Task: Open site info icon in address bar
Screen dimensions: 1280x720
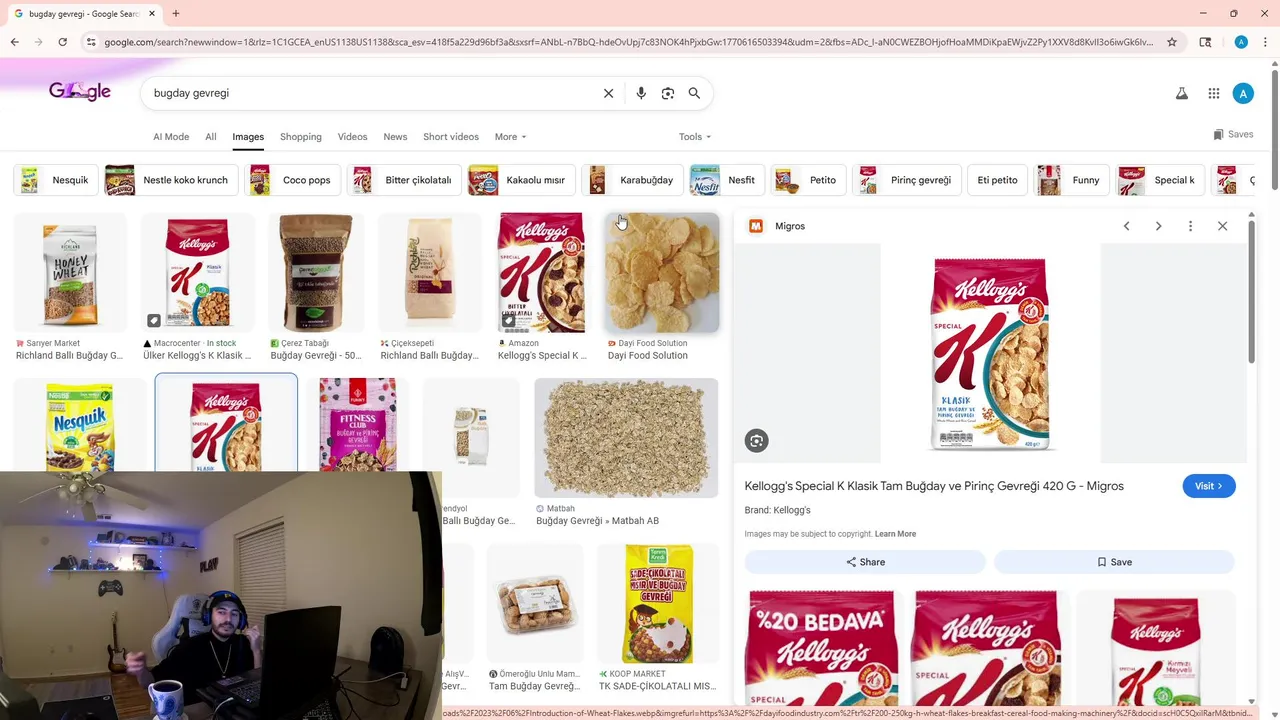Action: 91,42
